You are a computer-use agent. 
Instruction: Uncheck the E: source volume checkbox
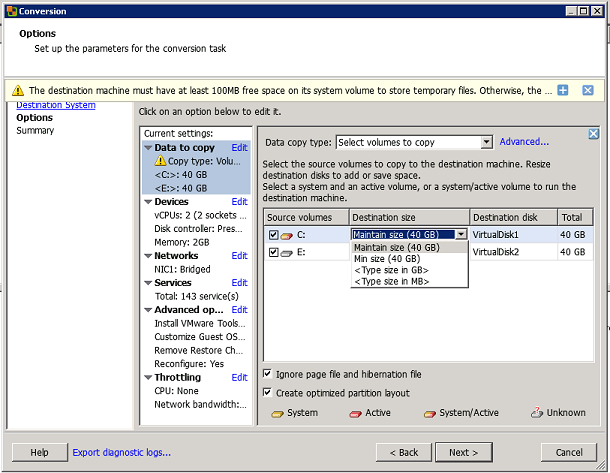tap(273, 252)
